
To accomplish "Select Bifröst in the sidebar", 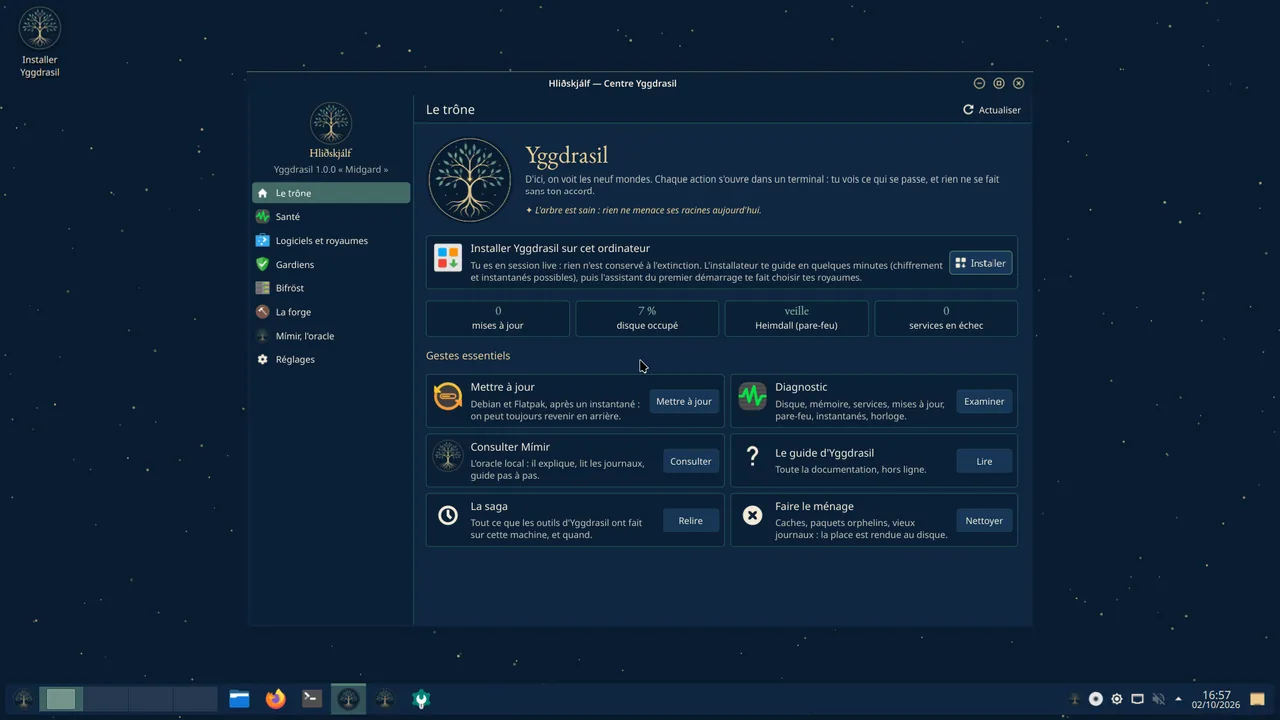I will pos(331,288).
